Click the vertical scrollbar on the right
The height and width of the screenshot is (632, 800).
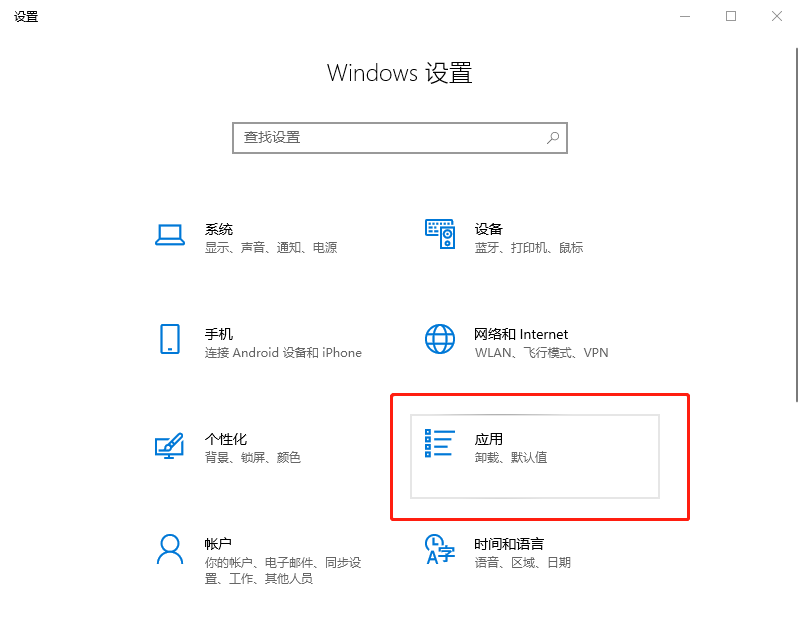pos(797,224)
